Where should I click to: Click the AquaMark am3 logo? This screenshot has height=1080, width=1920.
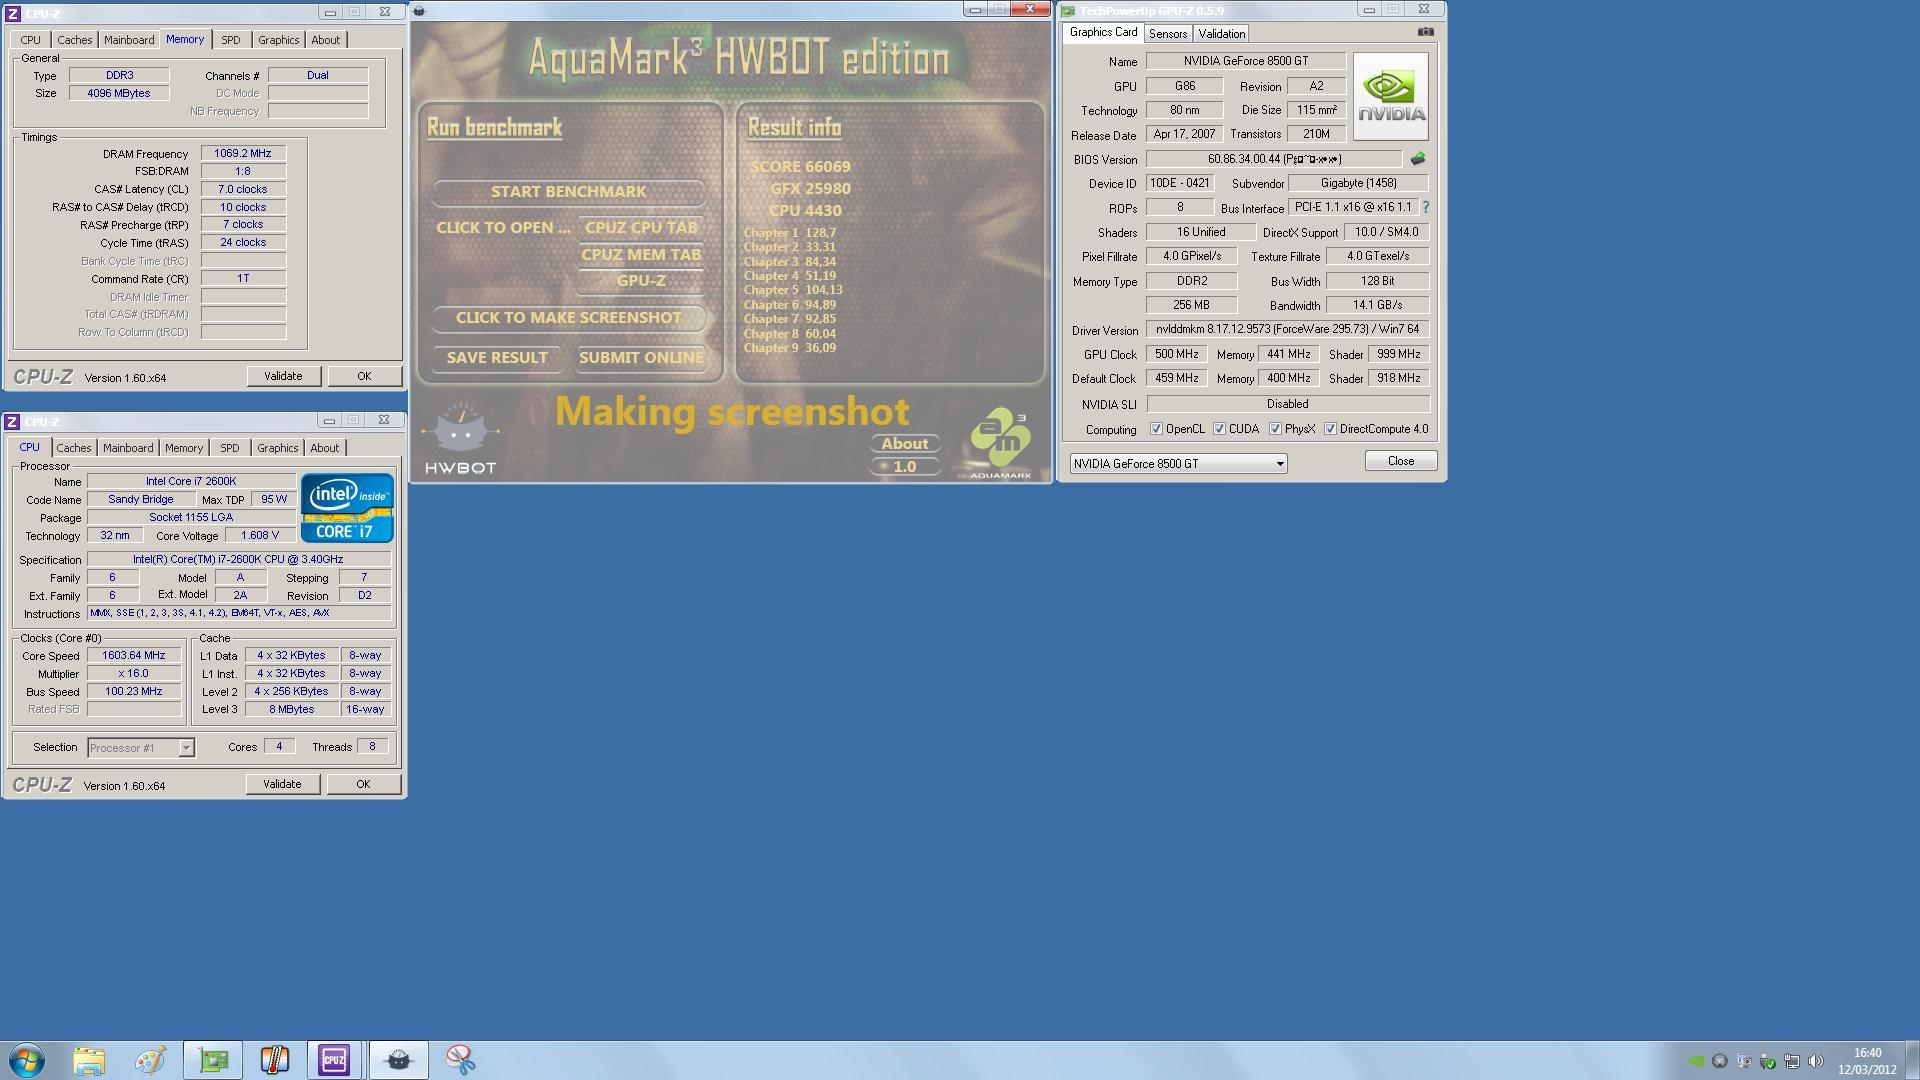click(x=1000, y=443)
